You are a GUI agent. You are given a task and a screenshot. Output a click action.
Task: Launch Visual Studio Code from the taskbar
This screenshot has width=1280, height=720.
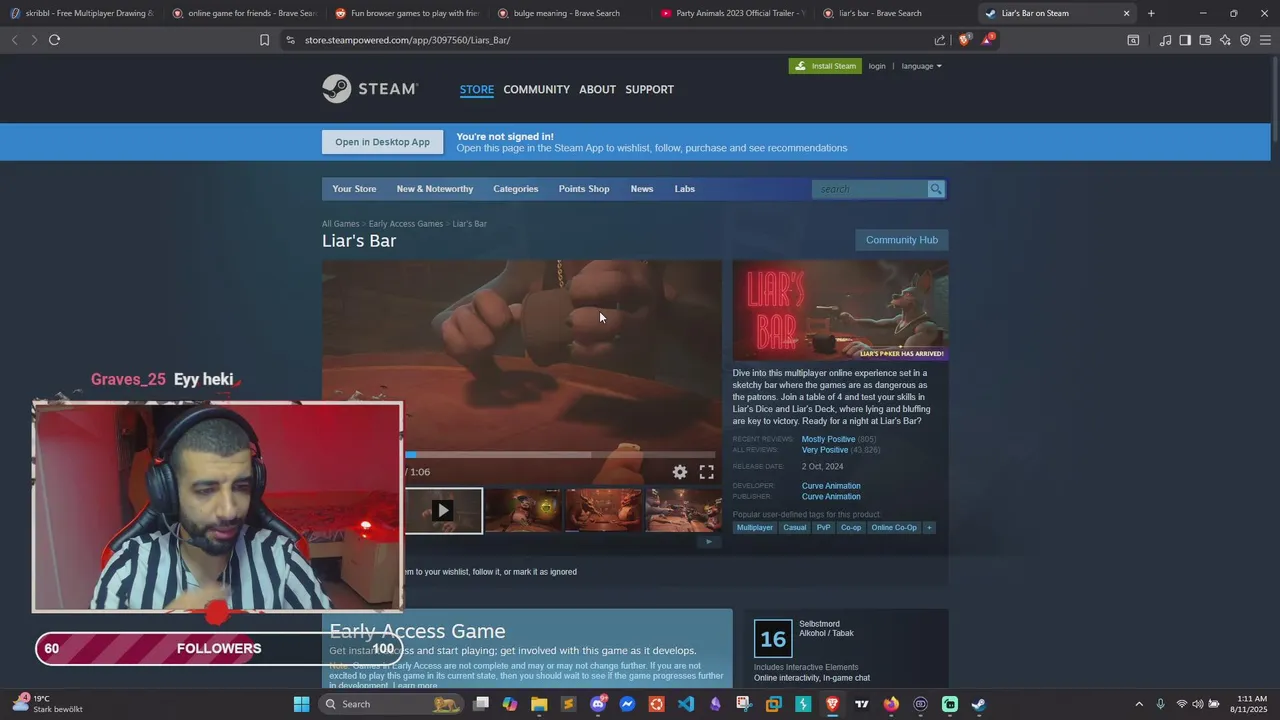(x=685, y=704)
